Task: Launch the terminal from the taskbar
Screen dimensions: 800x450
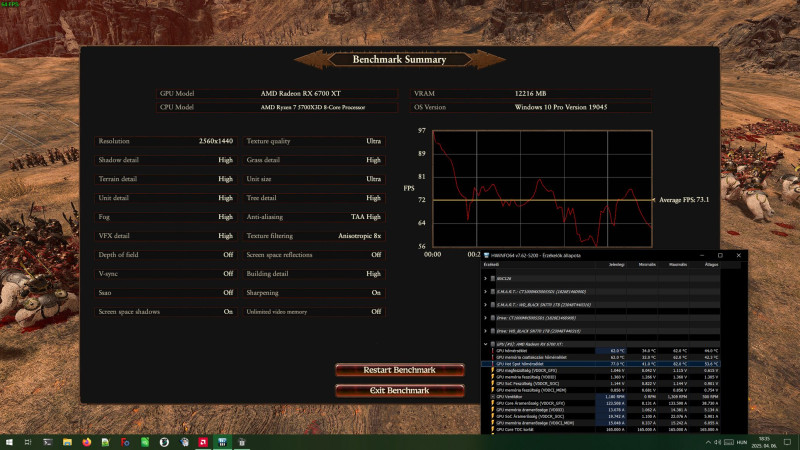Action: (x=47, y=442)
